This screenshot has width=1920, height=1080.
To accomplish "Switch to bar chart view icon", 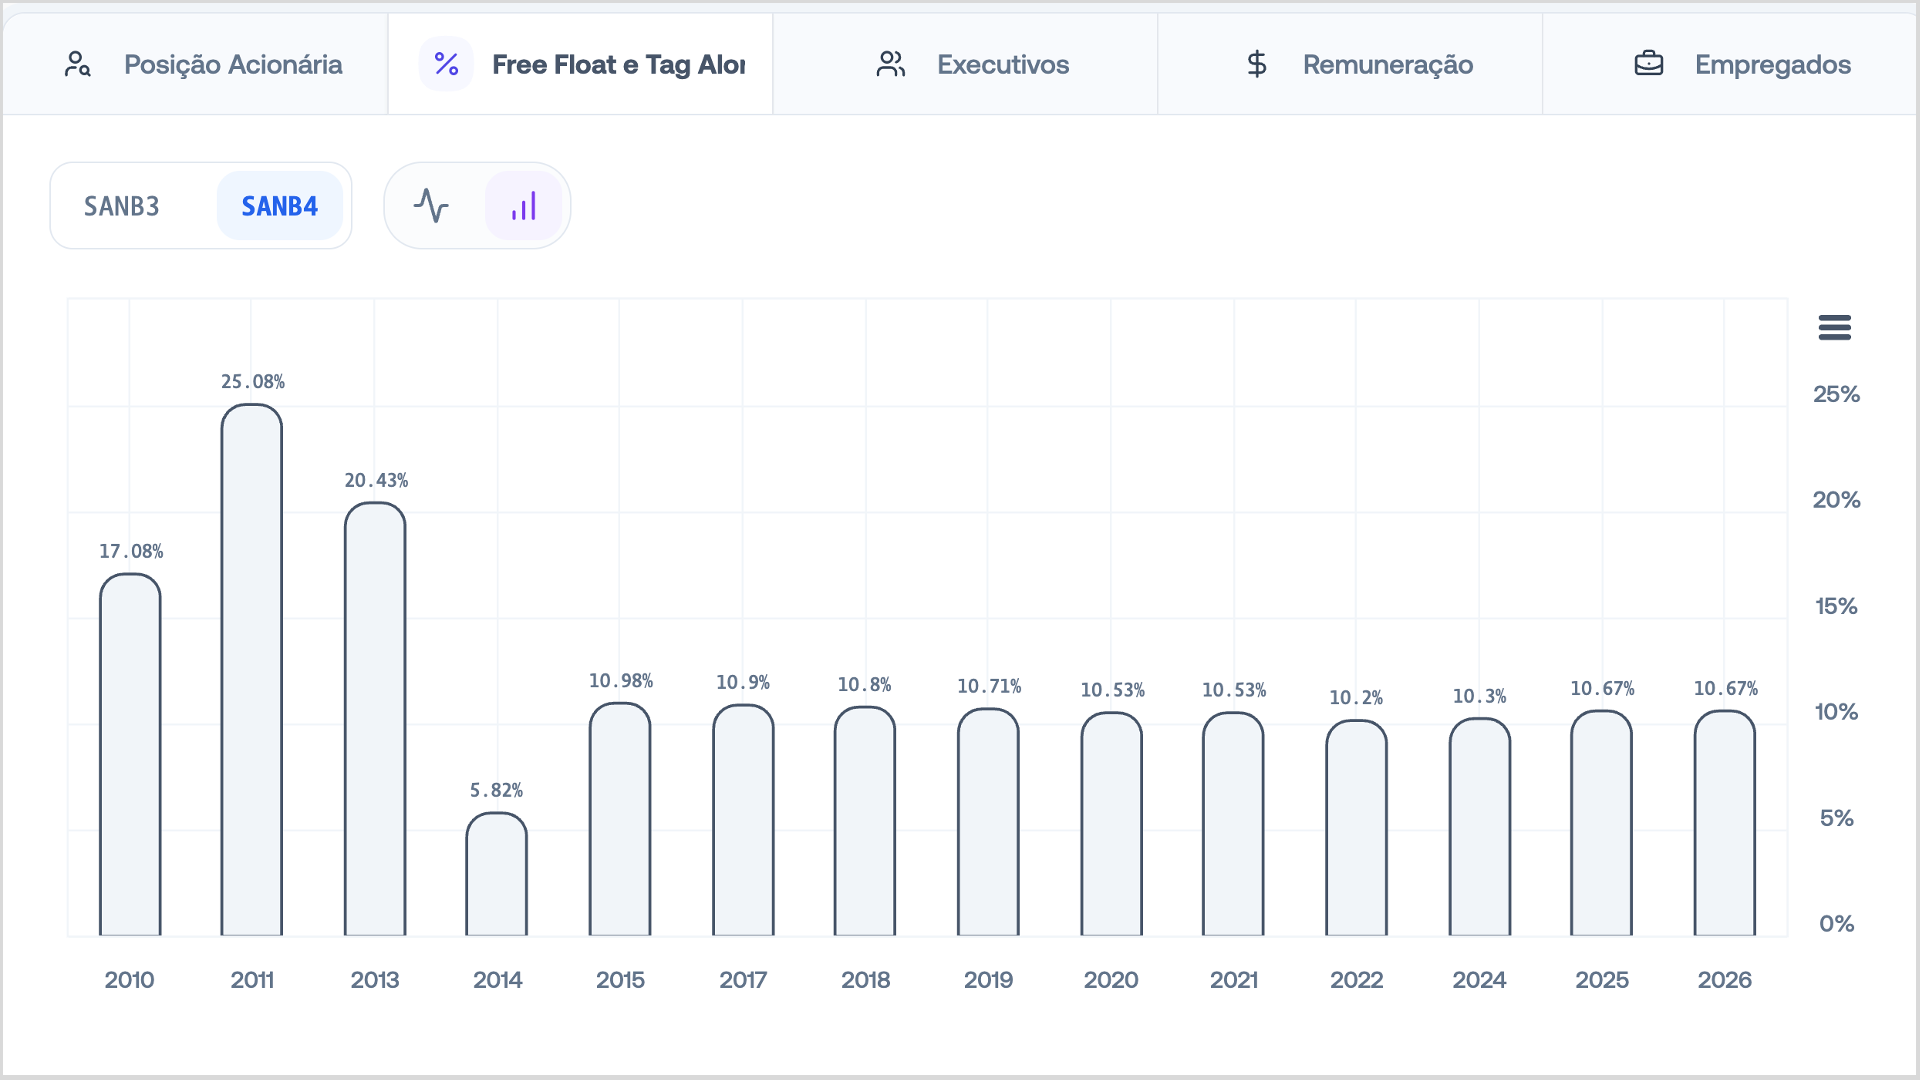I will click(x=524, y=206).
